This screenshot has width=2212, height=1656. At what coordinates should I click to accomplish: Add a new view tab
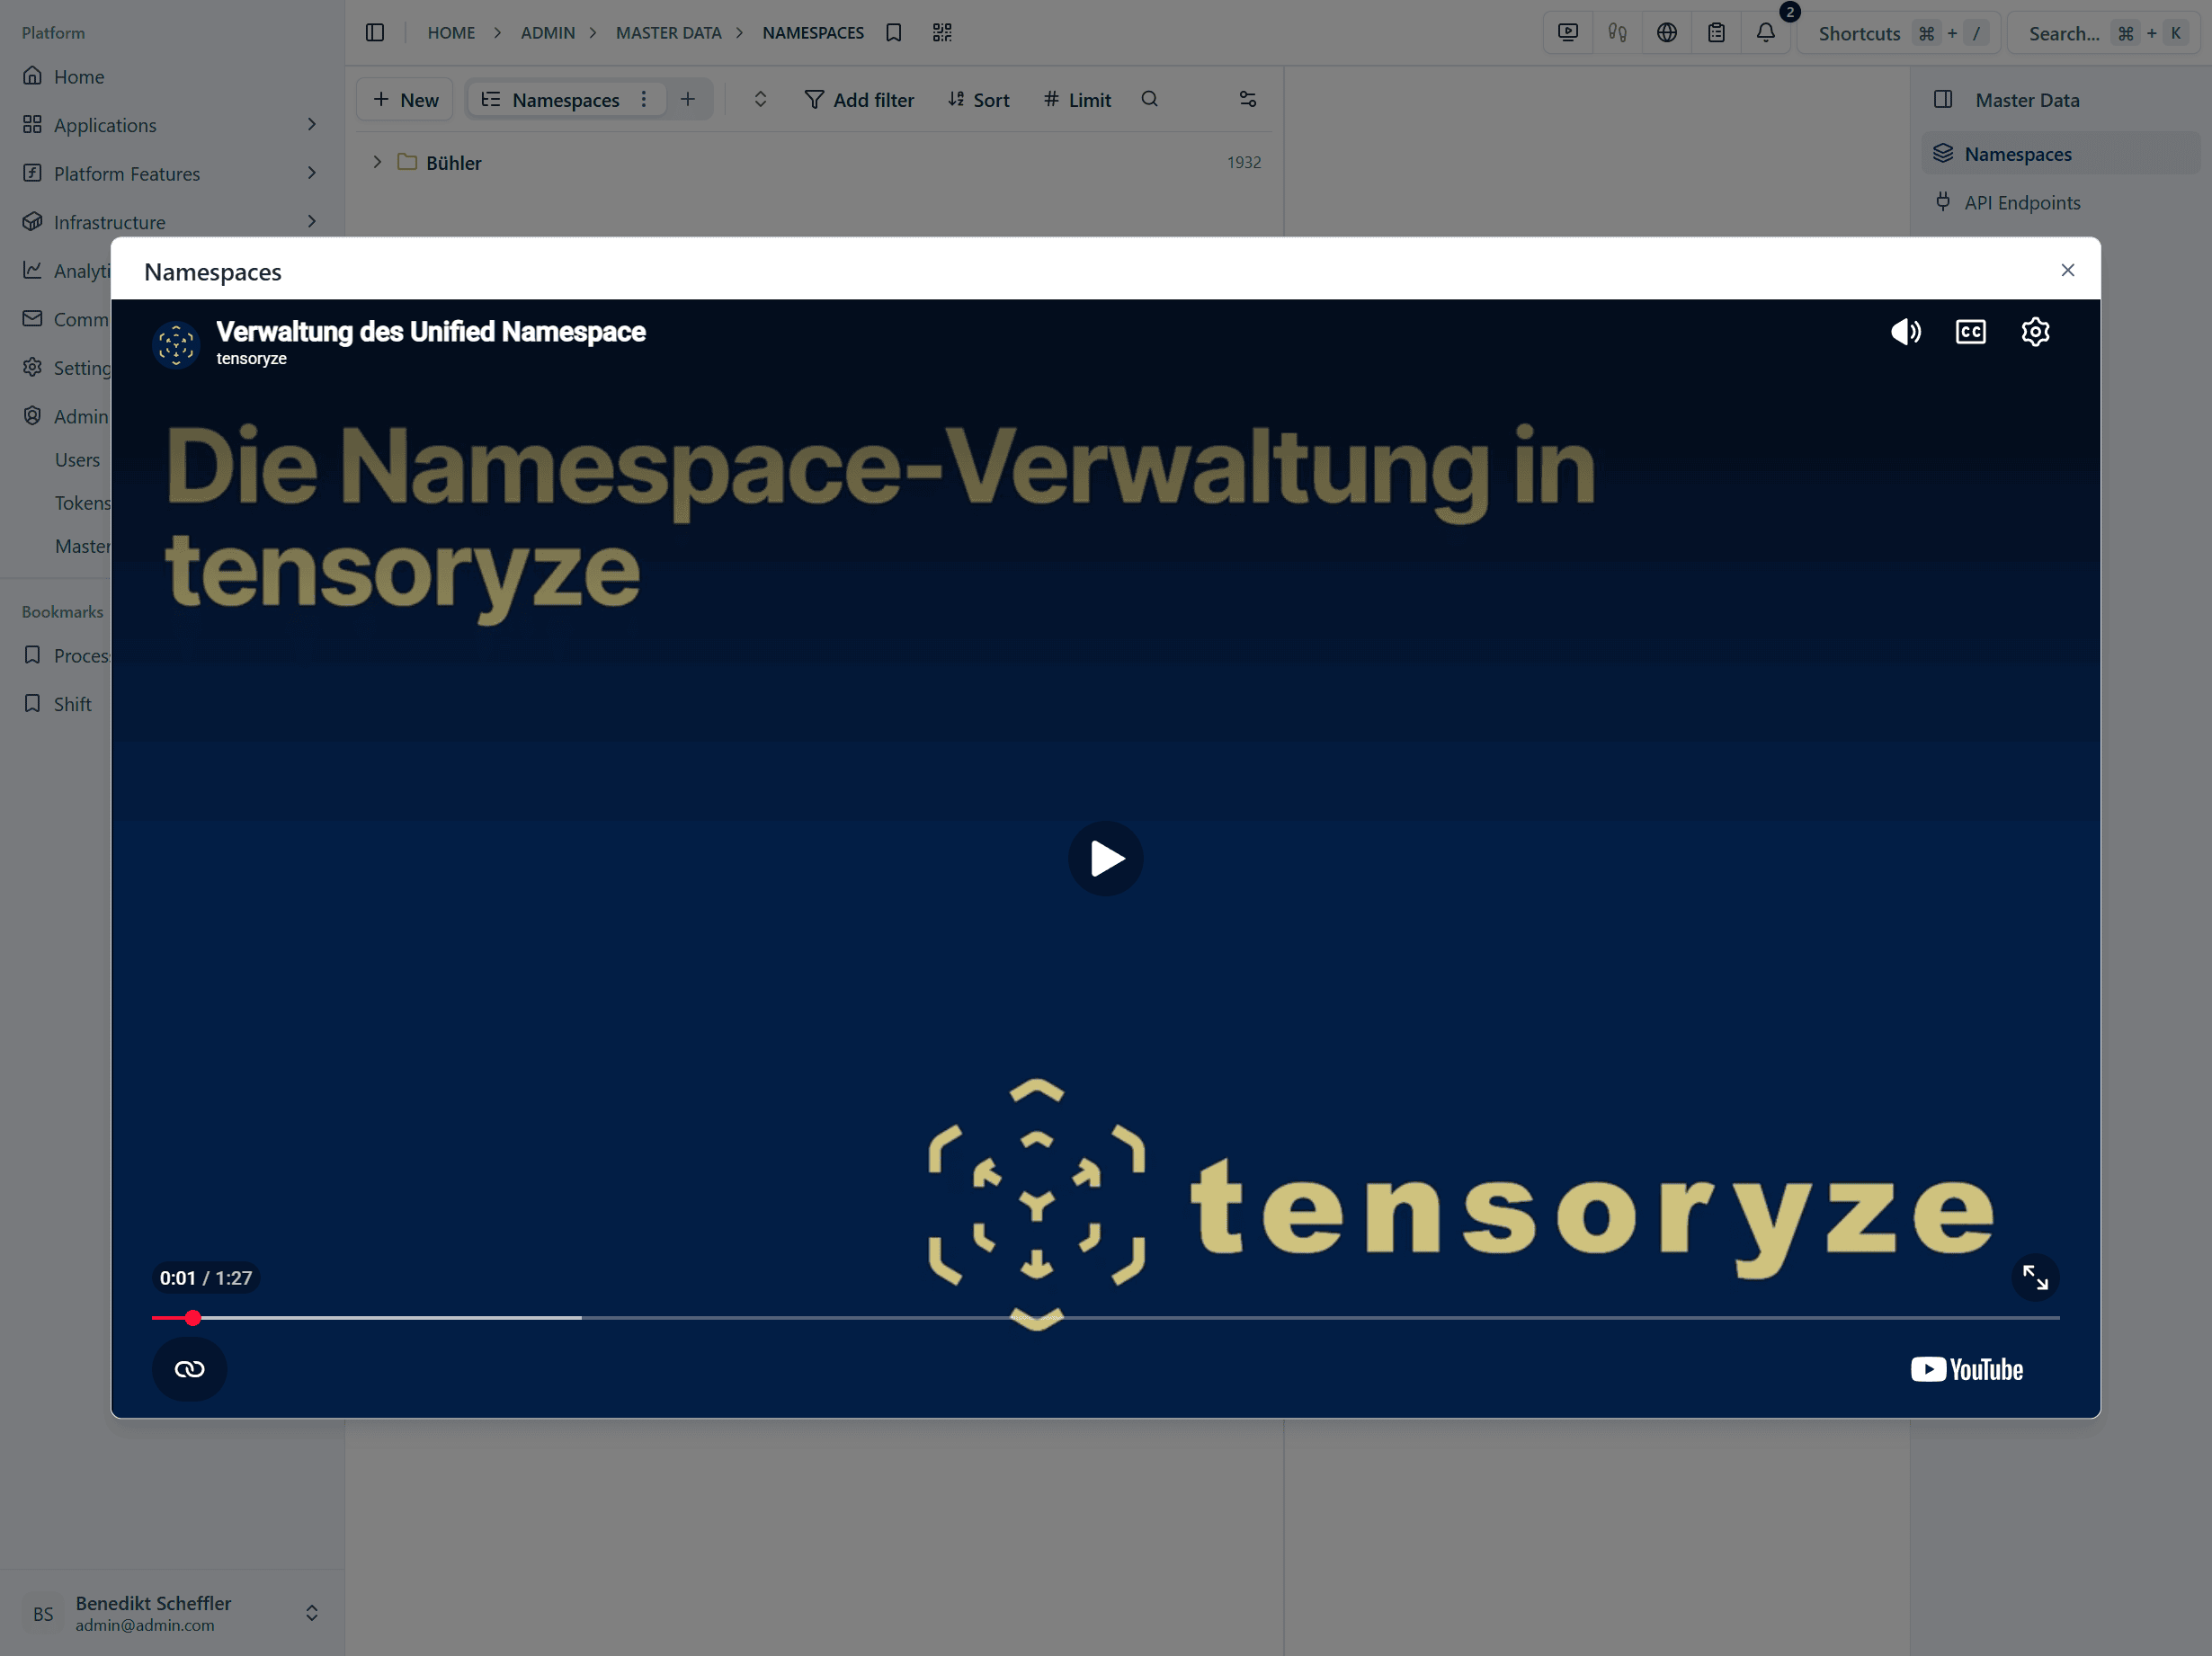pyautogui.click(x=688, y=99)
